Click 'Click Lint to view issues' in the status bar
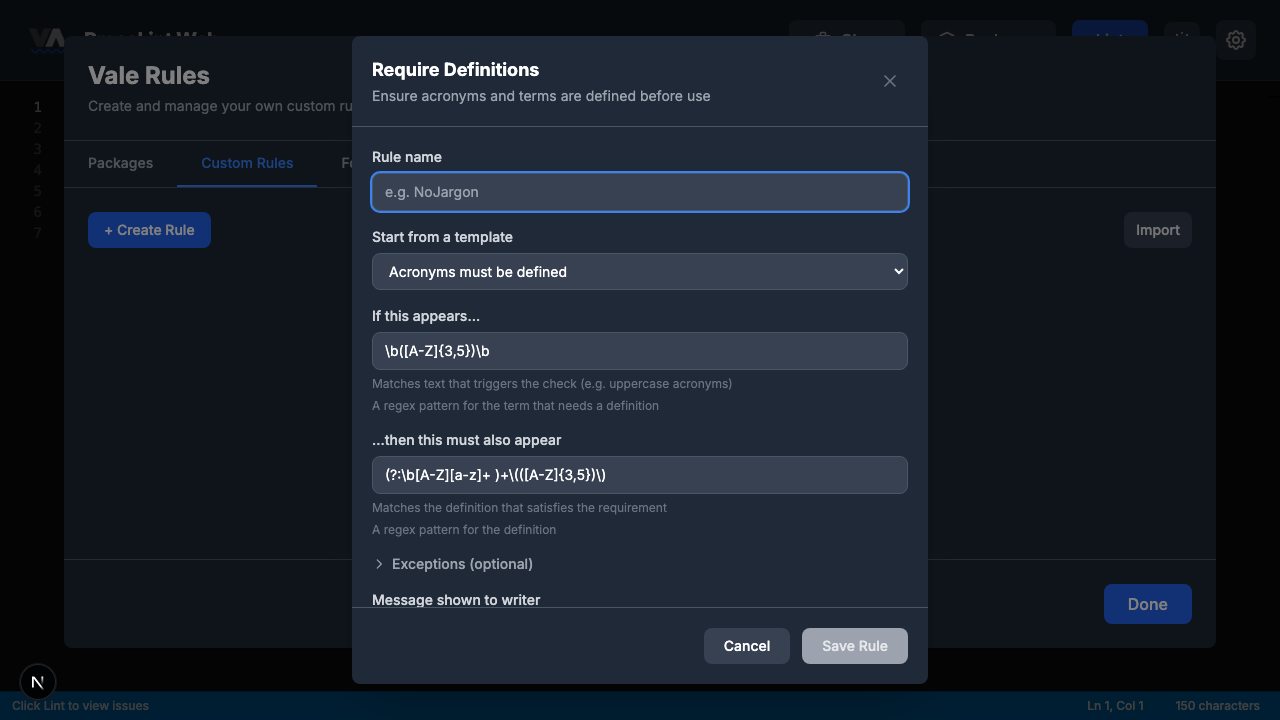The height and width of the screenshot is (720, 1280). pos(80,706)
